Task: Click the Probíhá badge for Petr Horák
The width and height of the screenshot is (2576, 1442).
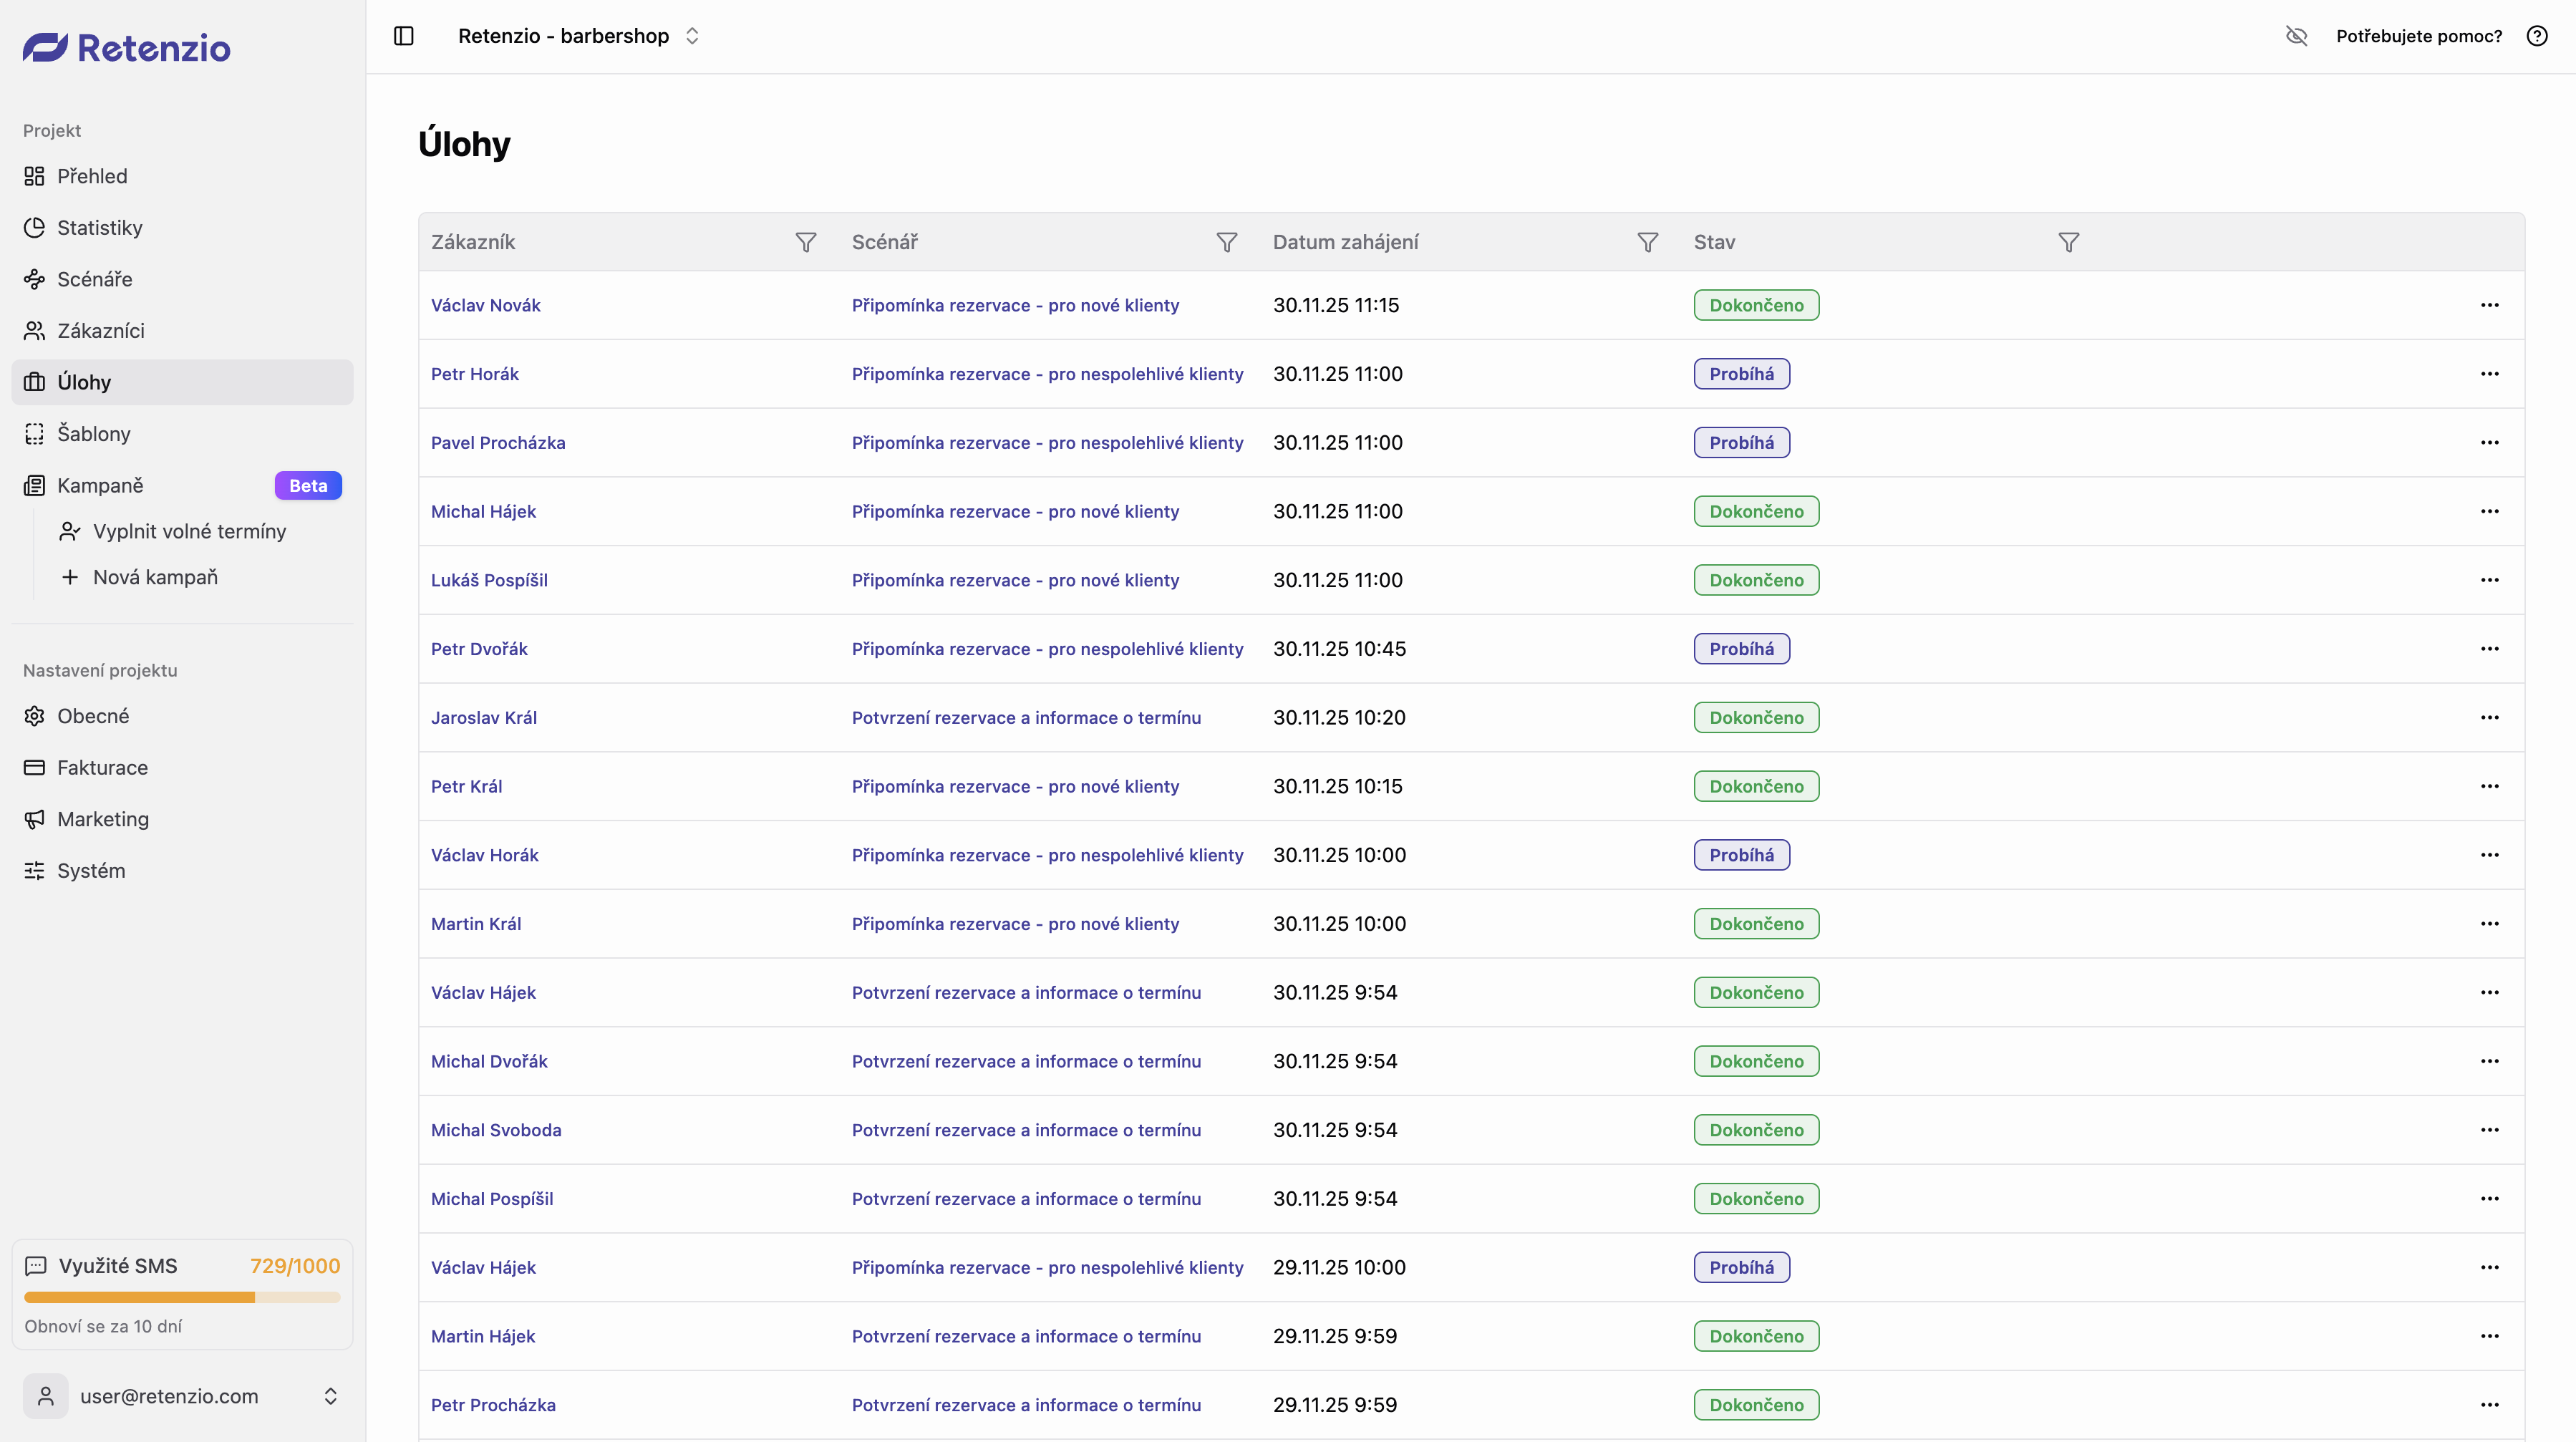Action: coord(1741,374)
